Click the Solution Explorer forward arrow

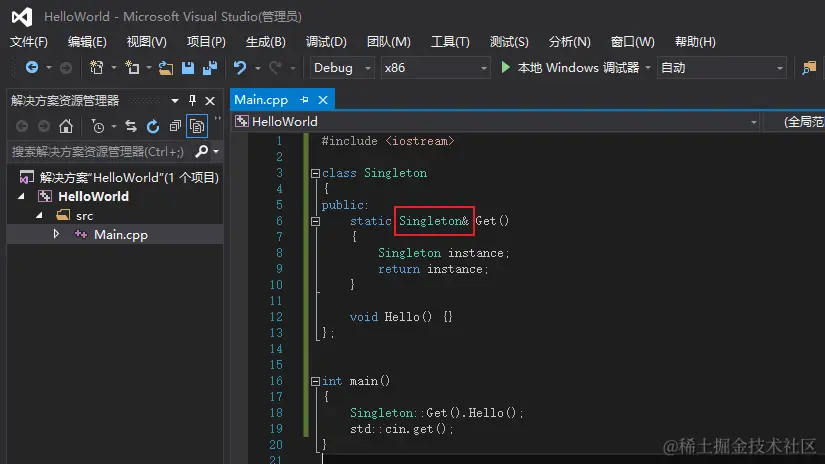[44, 126]
